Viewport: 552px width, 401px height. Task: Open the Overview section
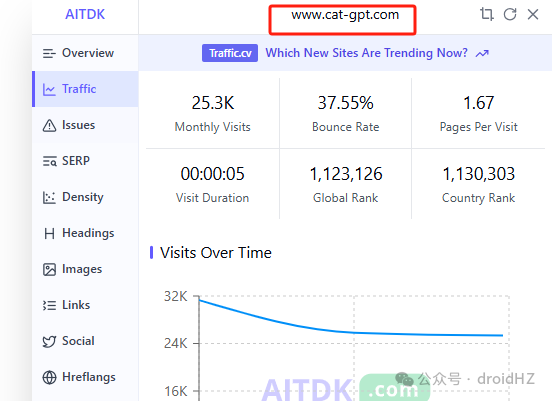[x=85, y=53]
